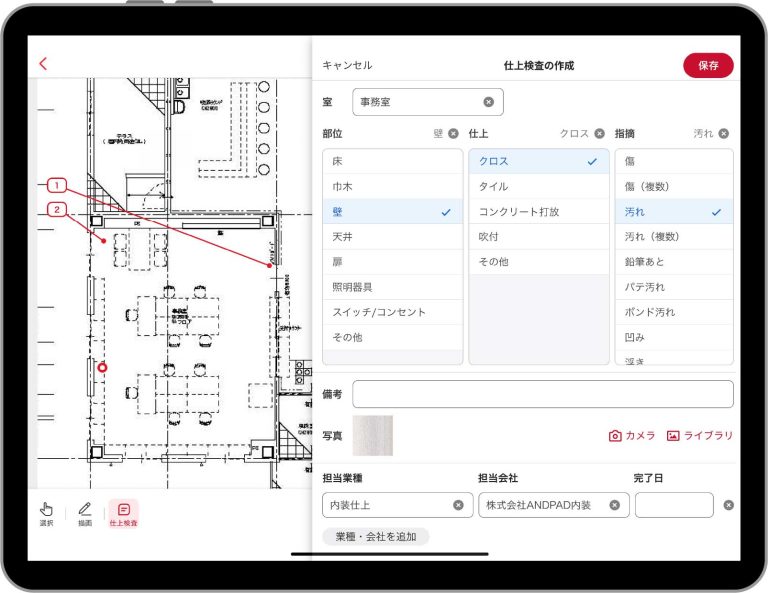Tap the attached photo thumbnail
The width and height of the screenshot is (768, 593).
372,436
